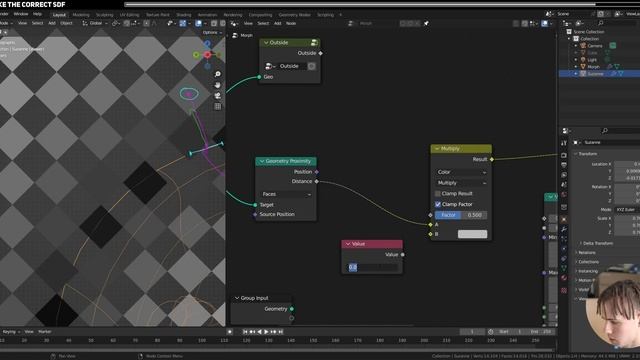Toggle viewport gizmo display button
This screenshot has height=360, width=640.
[182, 23]
